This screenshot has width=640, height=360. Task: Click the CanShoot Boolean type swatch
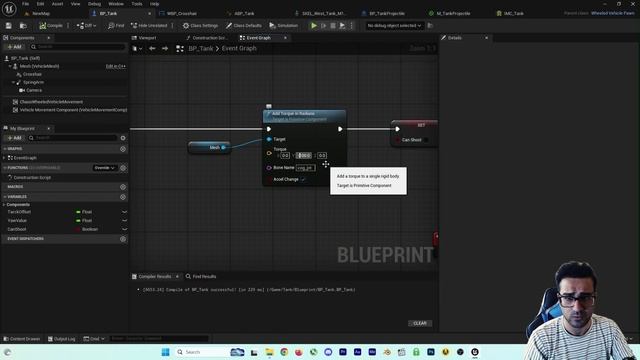tap(78, 229)
